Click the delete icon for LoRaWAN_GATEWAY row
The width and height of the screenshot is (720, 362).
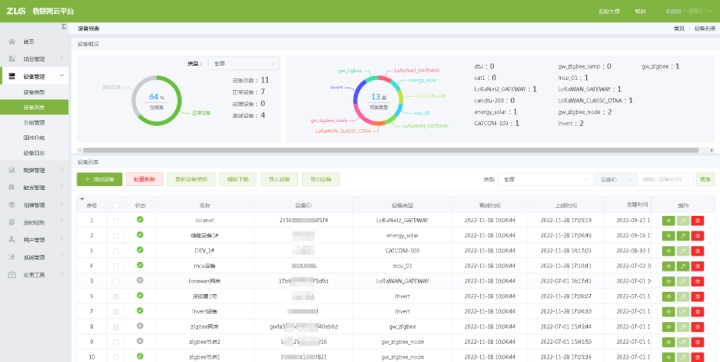pos(697,282)
